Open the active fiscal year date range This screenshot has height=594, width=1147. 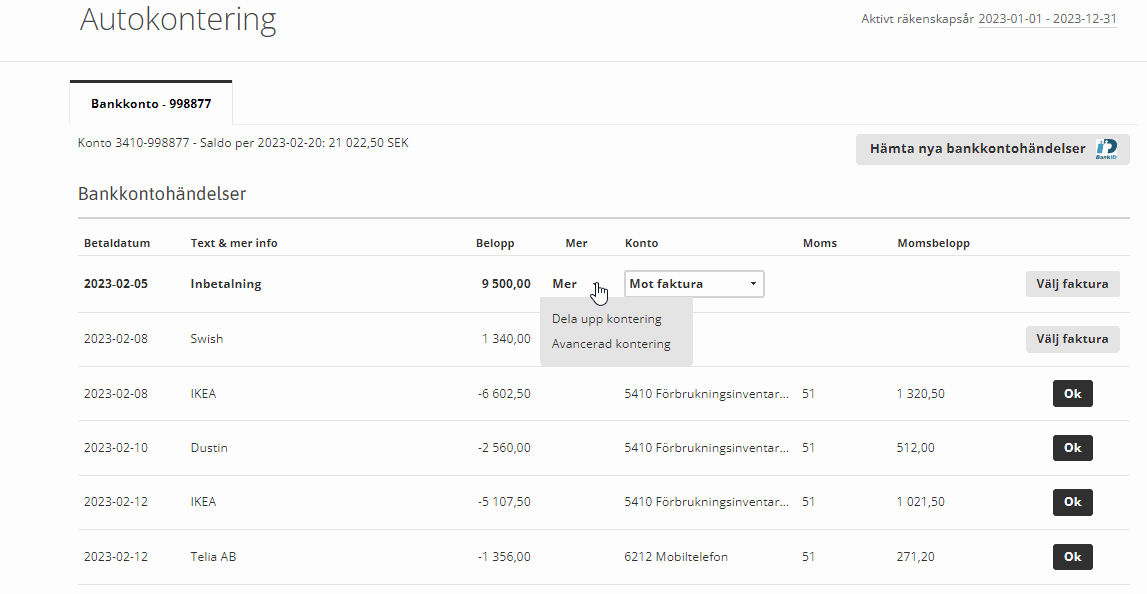pos(1048,19)
